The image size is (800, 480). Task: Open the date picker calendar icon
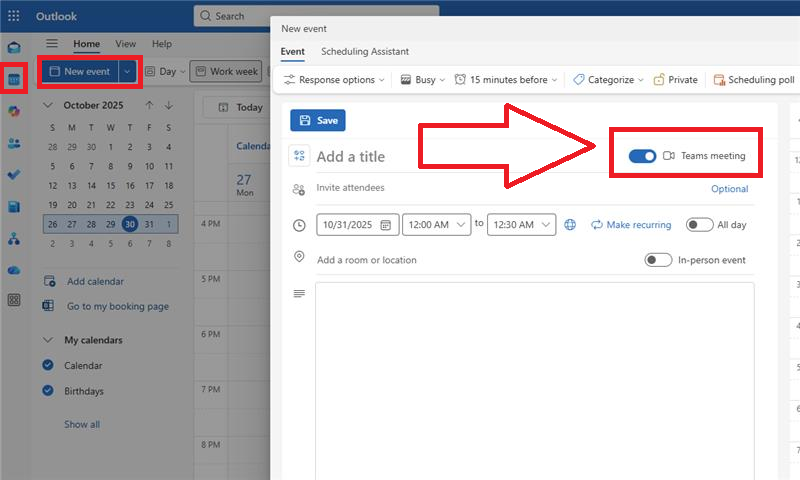(x=386, y=225)
